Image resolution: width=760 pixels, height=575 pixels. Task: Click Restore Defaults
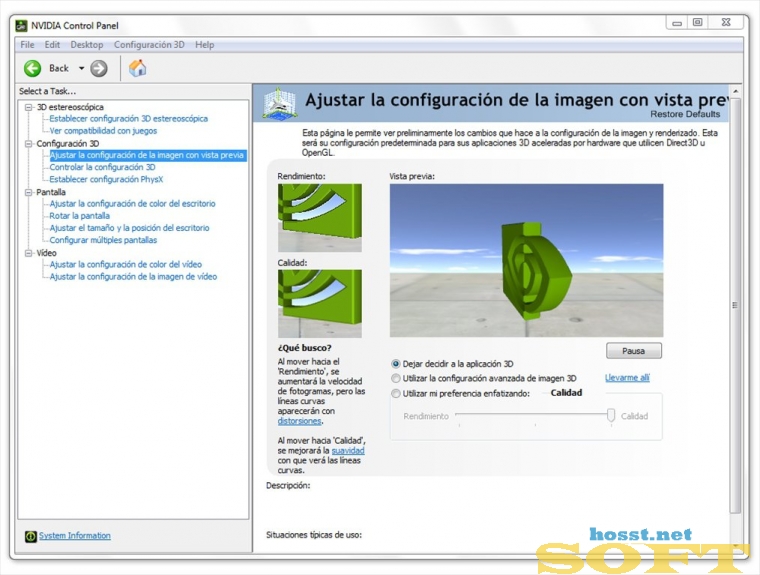(685, 114)
